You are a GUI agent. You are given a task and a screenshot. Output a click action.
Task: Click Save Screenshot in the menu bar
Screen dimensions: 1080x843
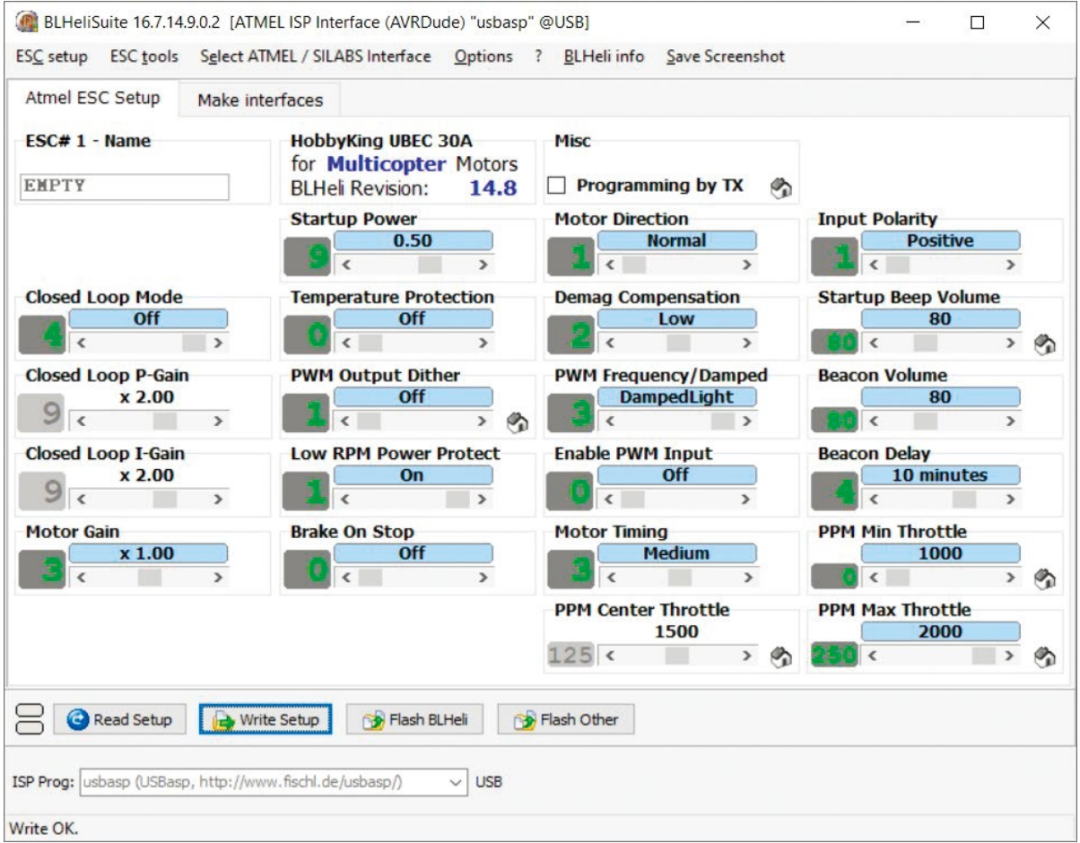(725, 56)
